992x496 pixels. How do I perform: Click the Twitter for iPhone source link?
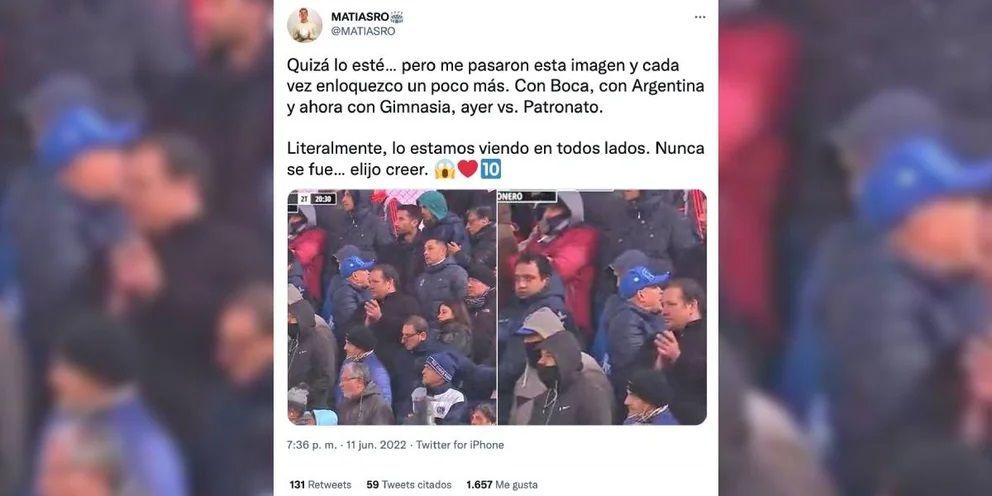click(460, 445)
